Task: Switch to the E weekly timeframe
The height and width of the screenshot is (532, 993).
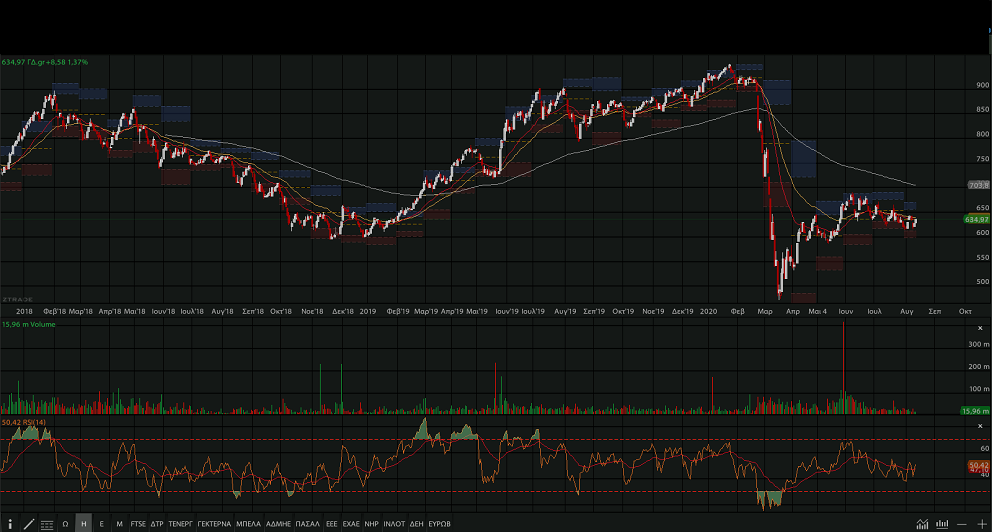Action: tap(101, 524)
